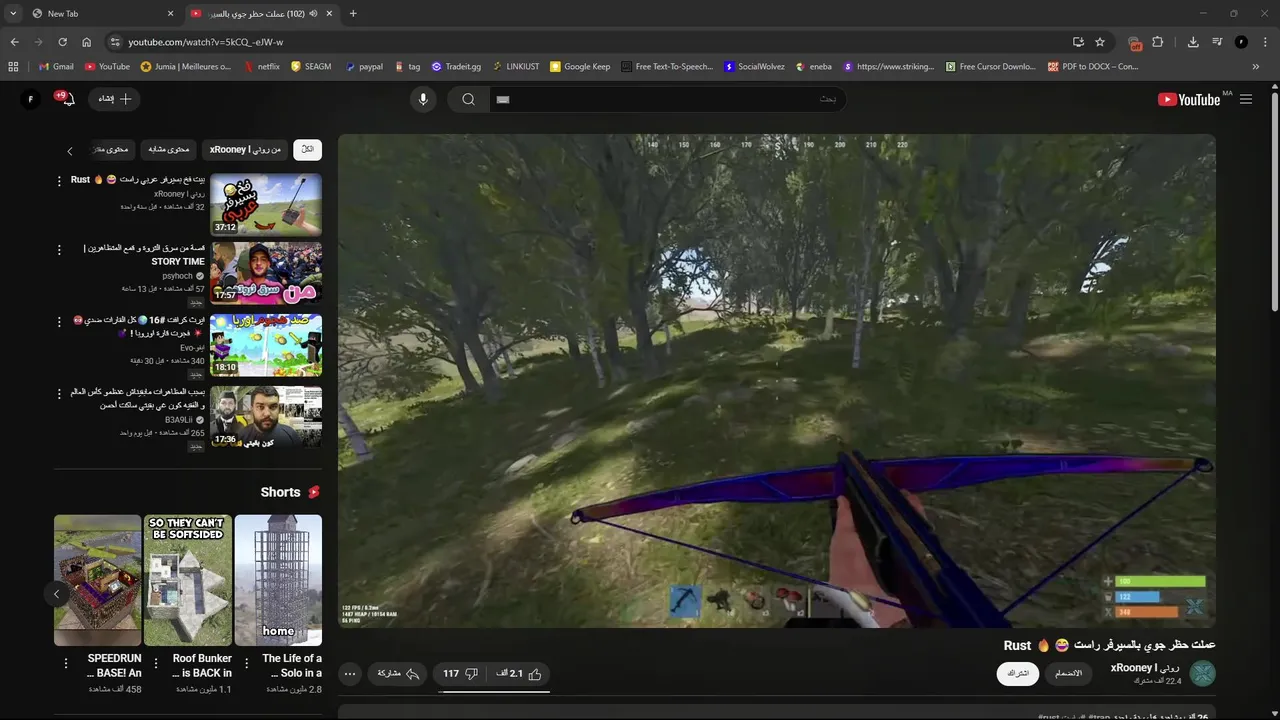Open browser downloads icon
Viewport: 1280px width, 720px height.
(x=1193, y=42)
